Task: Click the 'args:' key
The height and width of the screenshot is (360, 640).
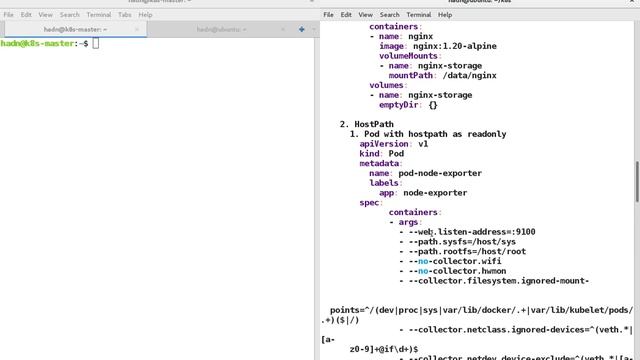Action: [410, 222]
